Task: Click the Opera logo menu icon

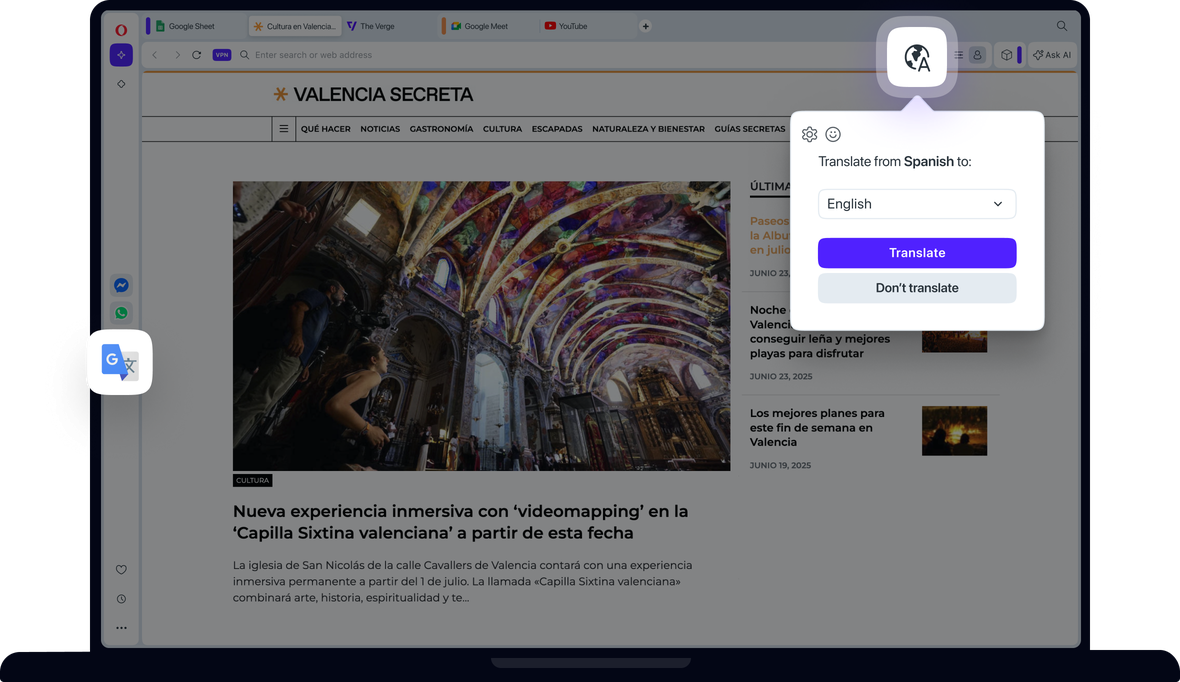Action: tap(121, 30)
